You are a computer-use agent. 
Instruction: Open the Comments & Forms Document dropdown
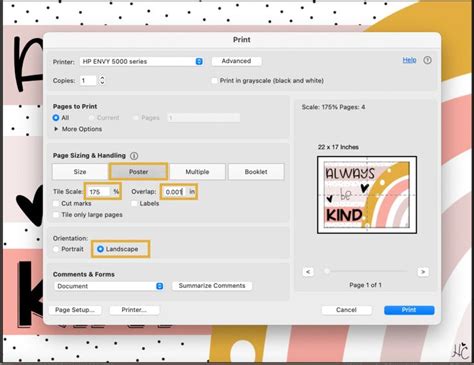pos(109,286)
